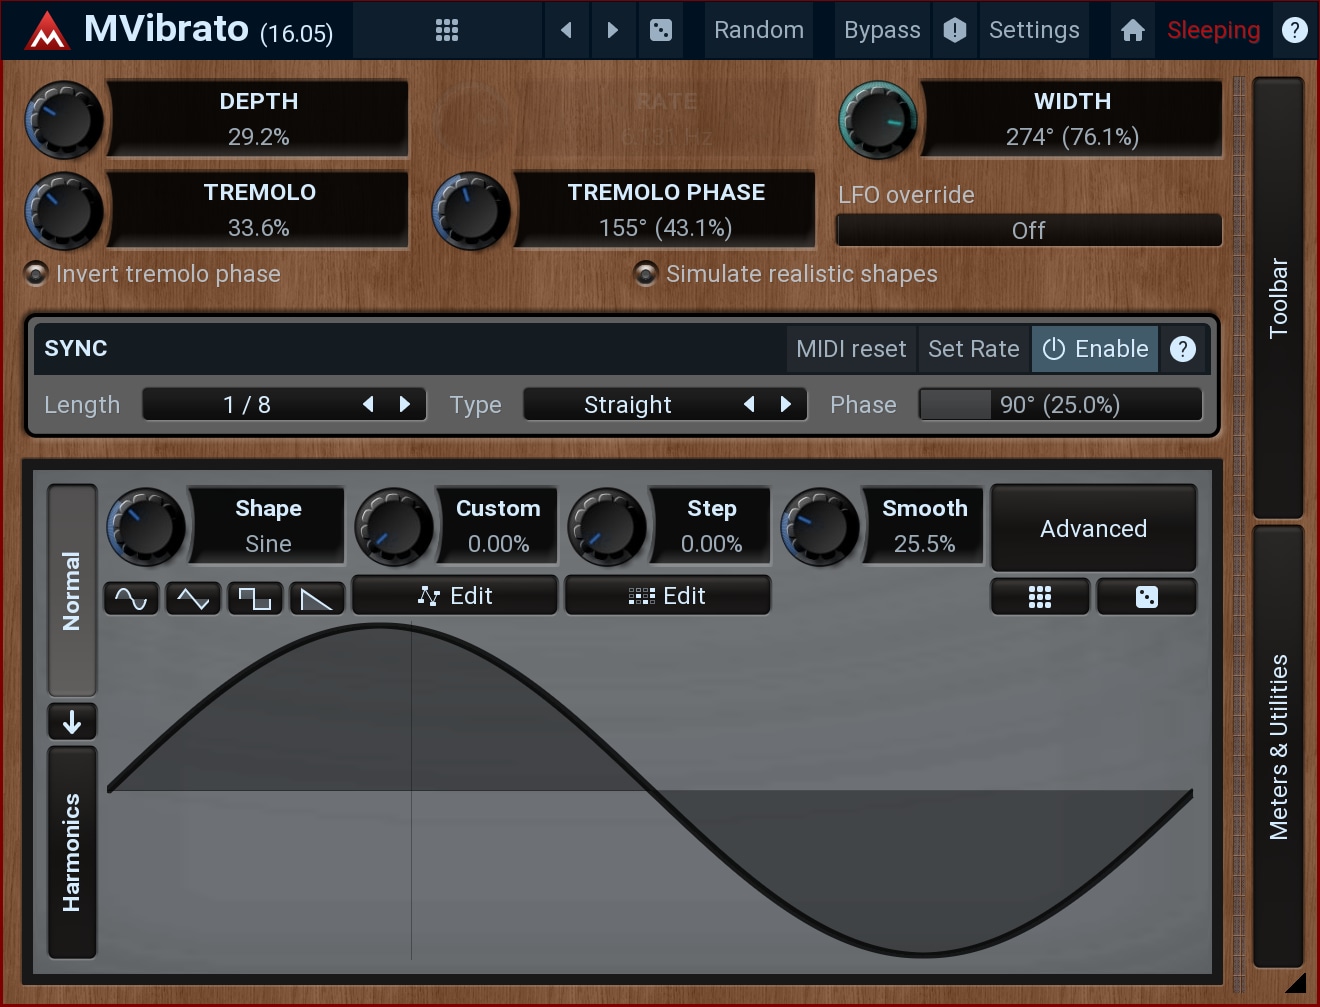This screenshot has width=1320, height=1007.
Task: Open help question mark in title bar
Action: (x=1295, y=30)
